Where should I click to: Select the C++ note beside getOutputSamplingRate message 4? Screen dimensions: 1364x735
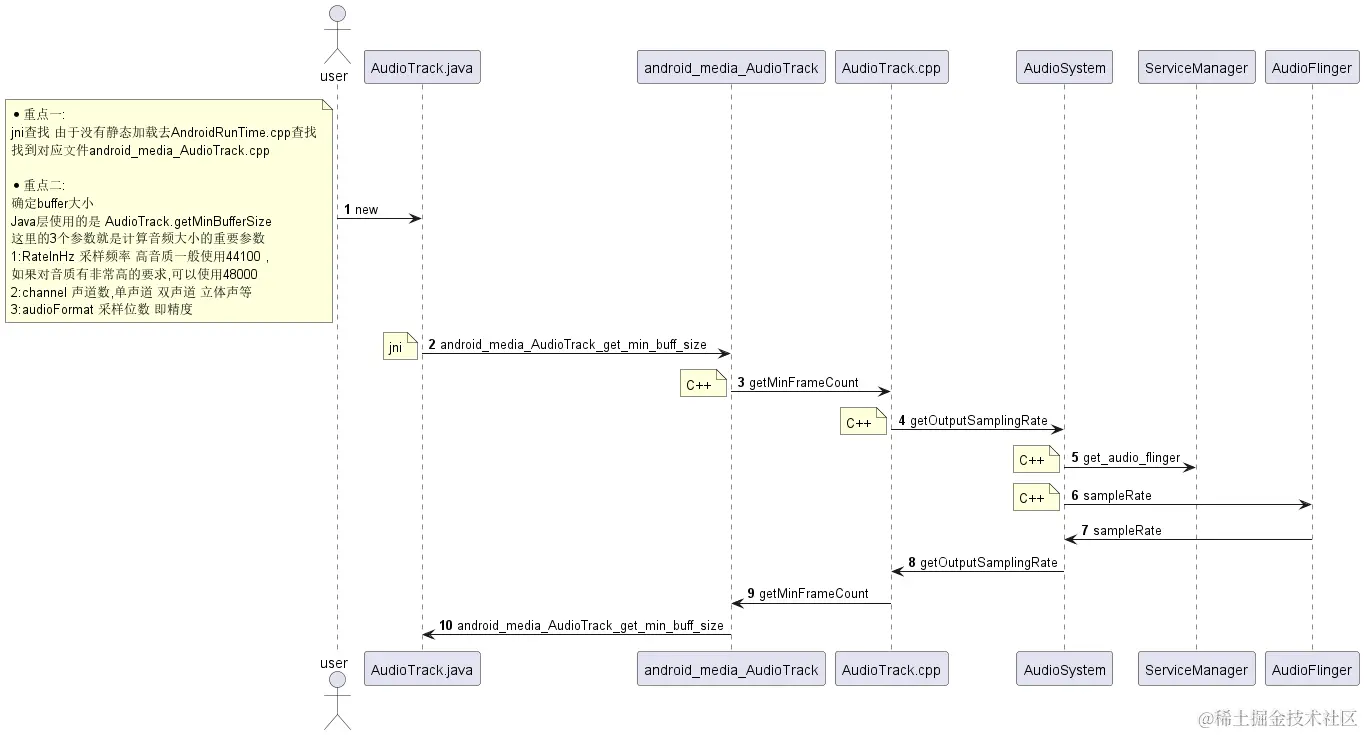(864, 422)
